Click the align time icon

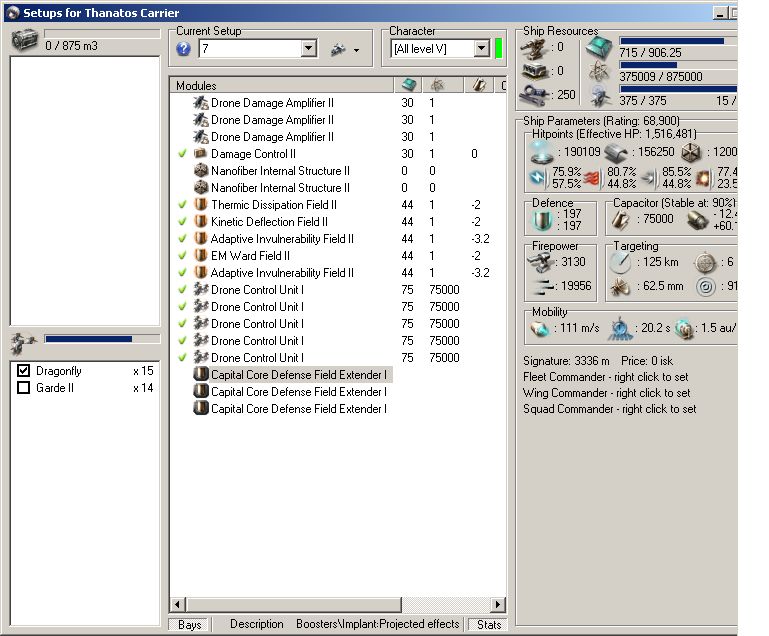click(x=619, y=328)
